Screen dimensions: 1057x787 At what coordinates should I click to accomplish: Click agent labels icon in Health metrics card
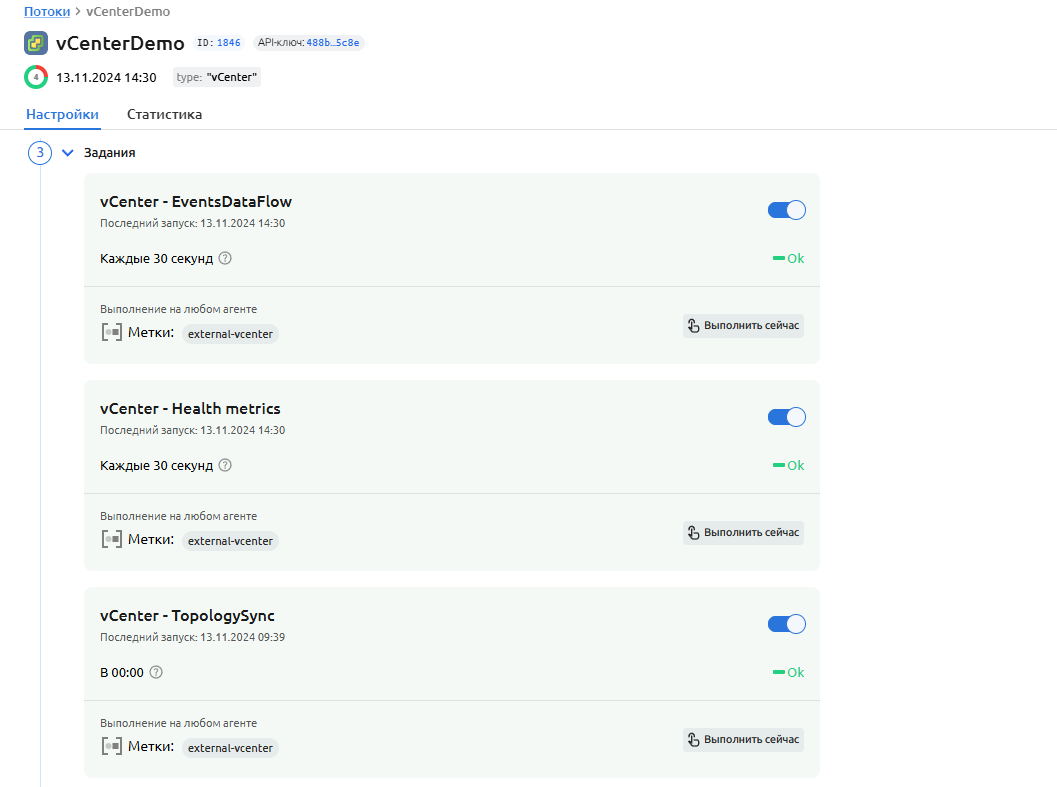point(112,539)
